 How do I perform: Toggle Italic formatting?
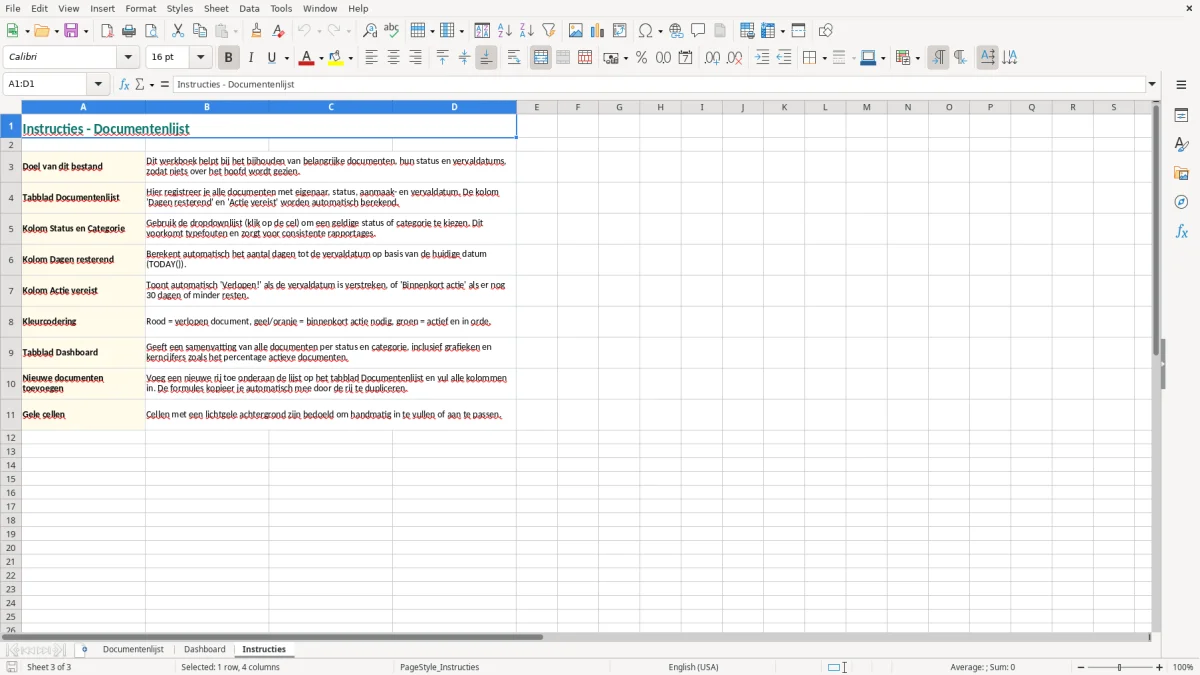pyautogui.click(x=251, y=58)
